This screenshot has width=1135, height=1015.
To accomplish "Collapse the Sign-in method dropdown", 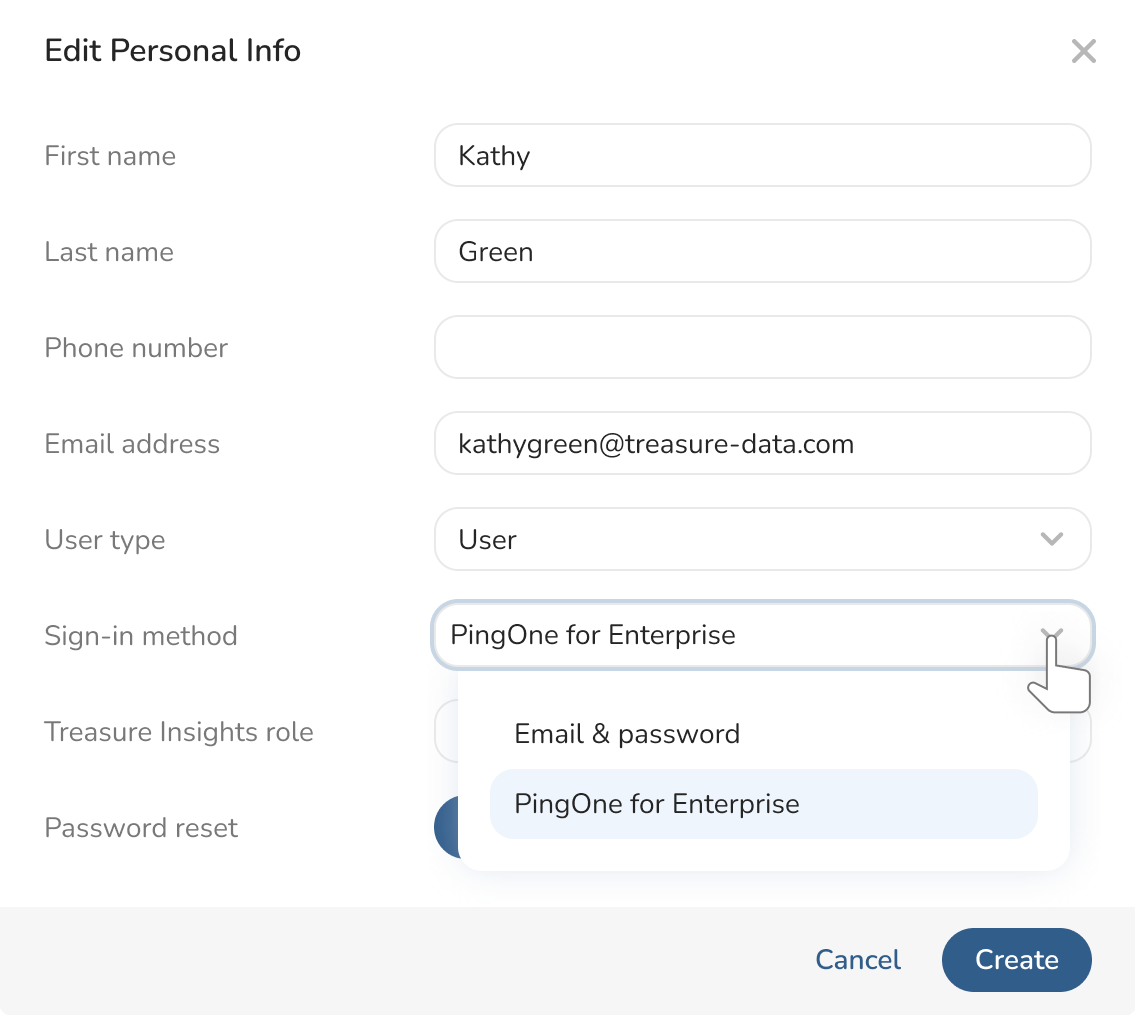I will pos(1051,635).
